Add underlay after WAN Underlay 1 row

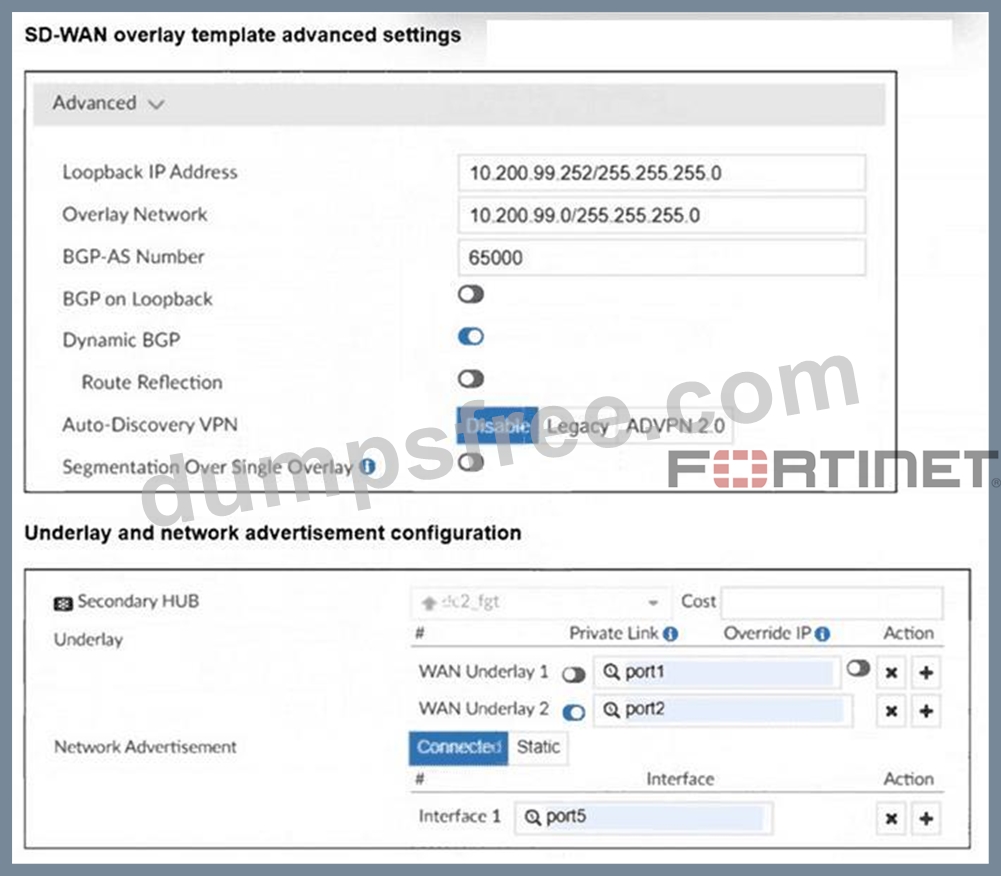pyautogui.click(x=926, y=672)
